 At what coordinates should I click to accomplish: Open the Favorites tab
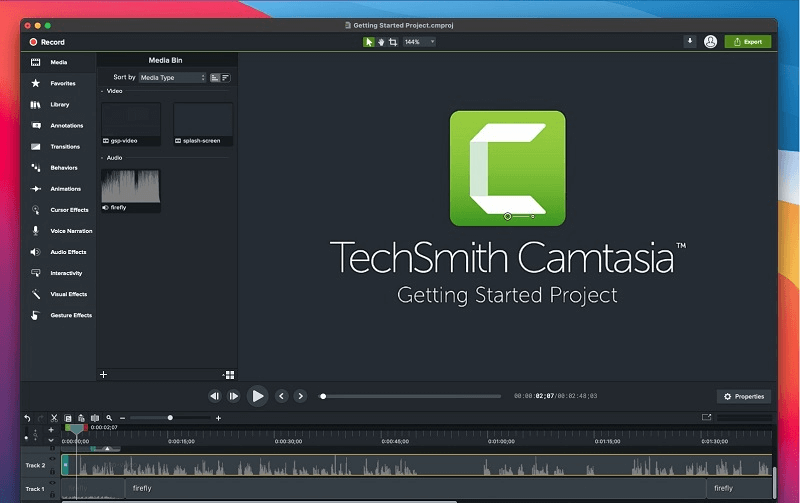pyautogui.click(x=58, y=83)
